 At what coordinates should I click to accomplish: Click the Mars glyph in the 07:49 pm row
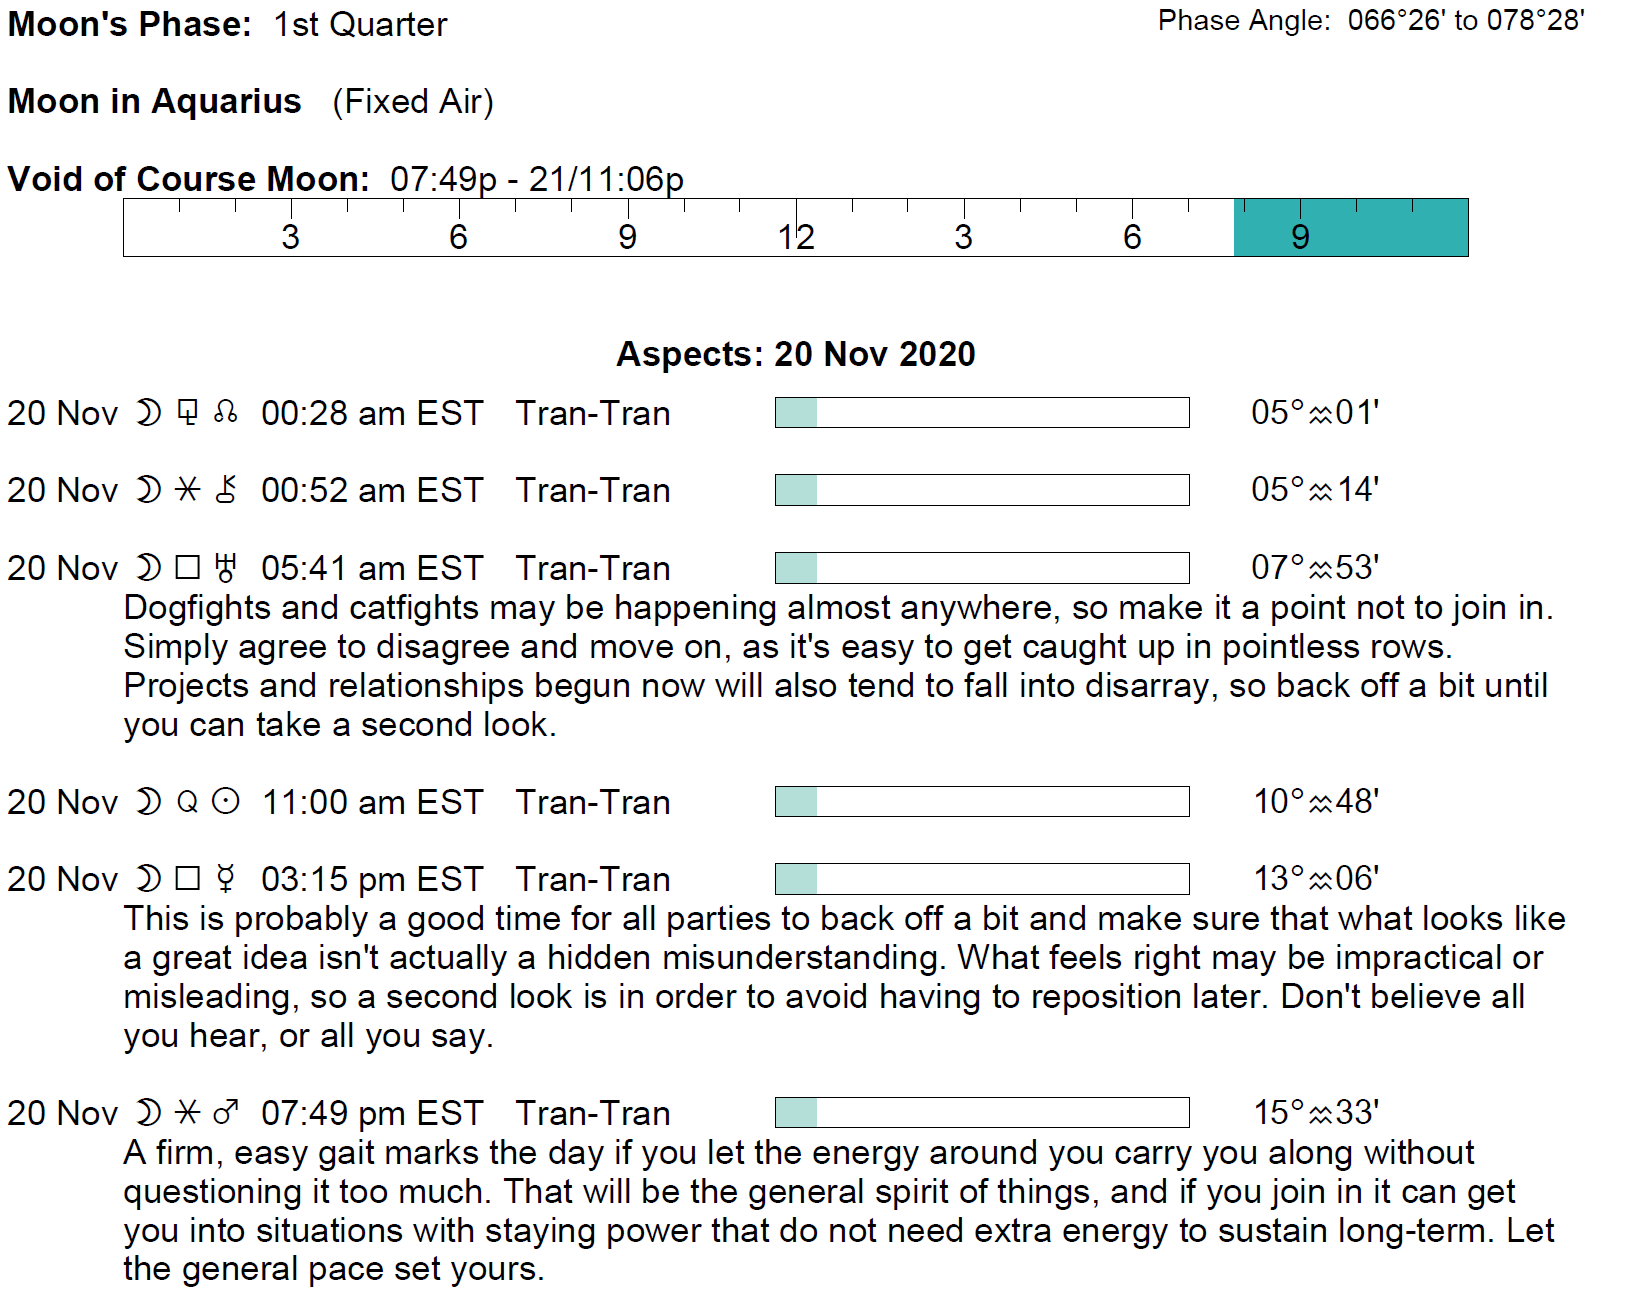(x=226, y=1112)
